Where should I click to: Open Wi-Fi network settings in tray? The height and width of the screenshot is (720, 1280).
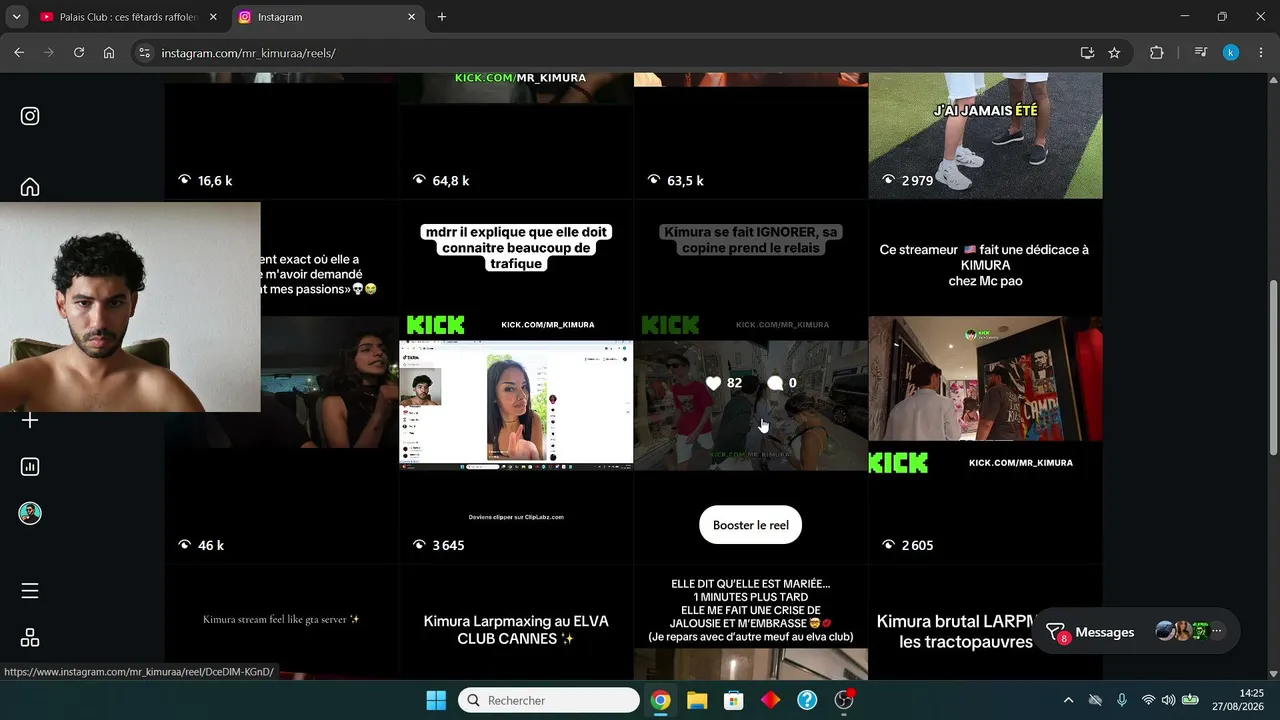pyautogui.click(x=1148, y=700)
